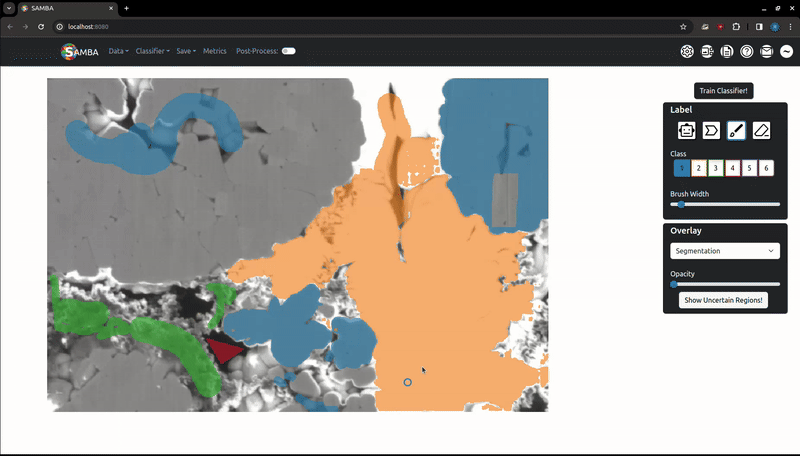This screenshot has height=456, width=800.
Task: Select the brush labelling tool
Action: pos(736,130)
